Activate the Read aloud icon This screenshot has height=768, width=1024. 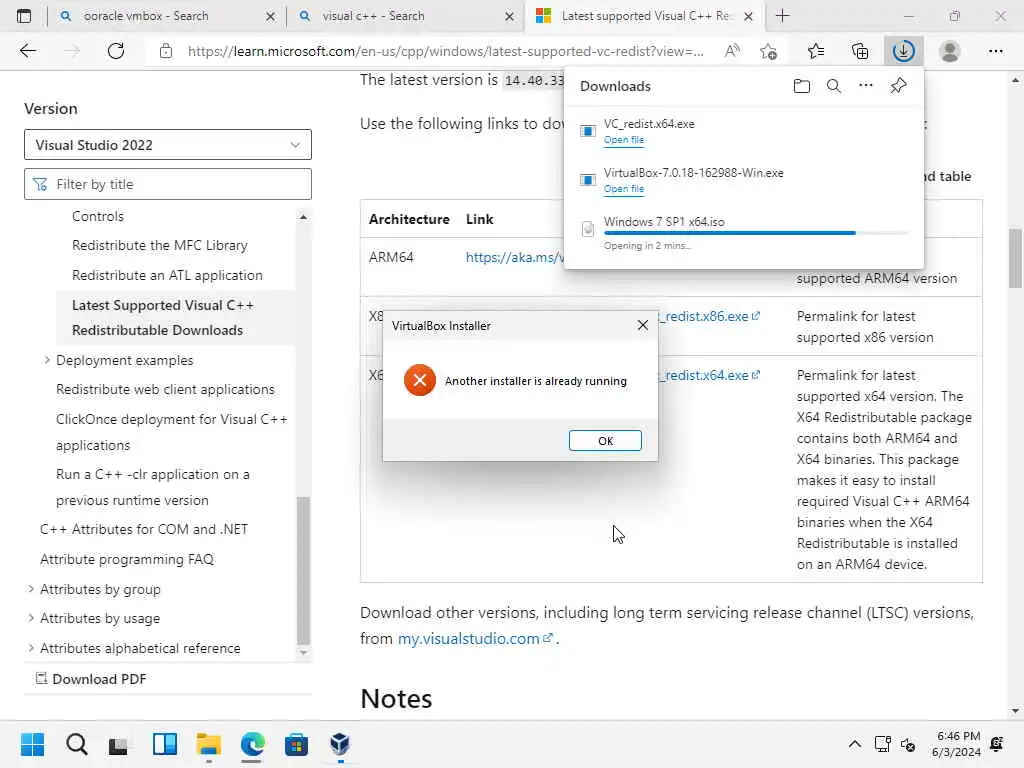pos(732,51)
